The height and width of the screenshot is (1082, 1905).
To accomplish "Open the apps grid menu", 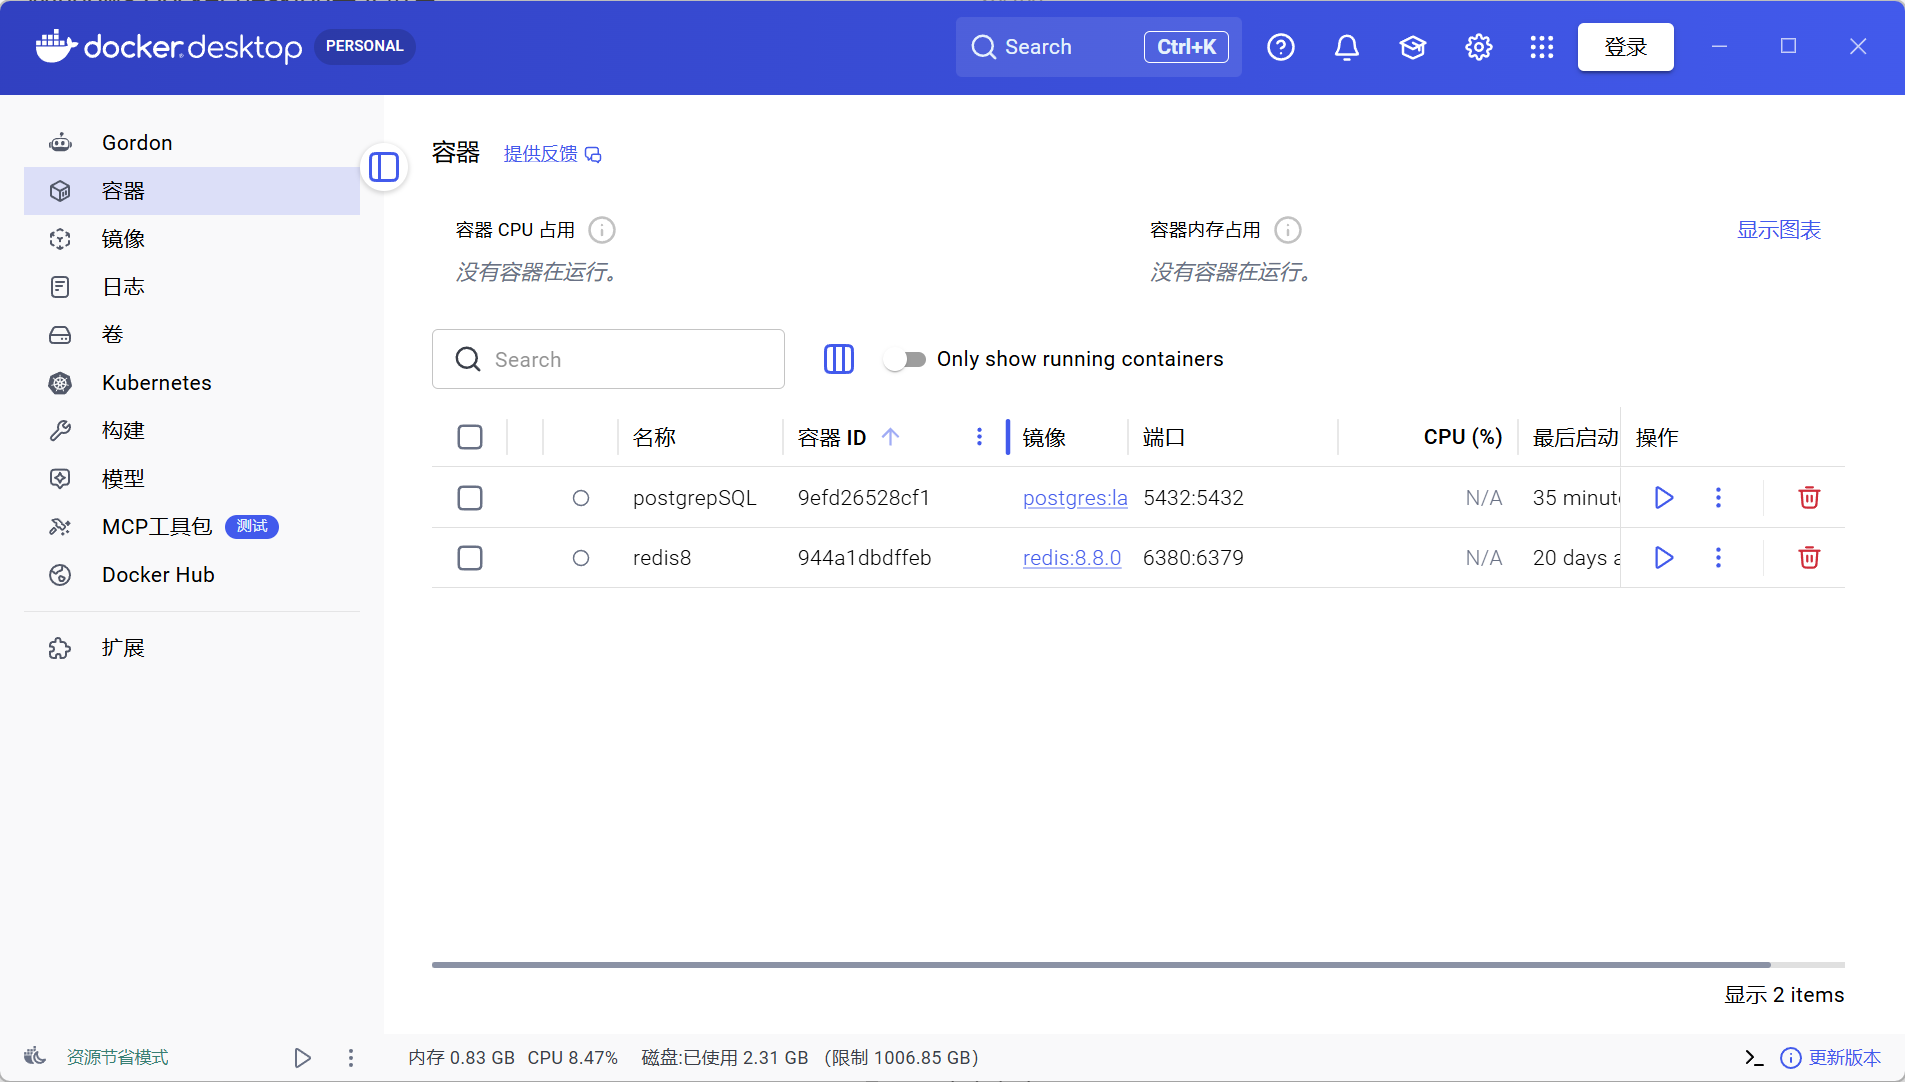I will click(1542, 47).
